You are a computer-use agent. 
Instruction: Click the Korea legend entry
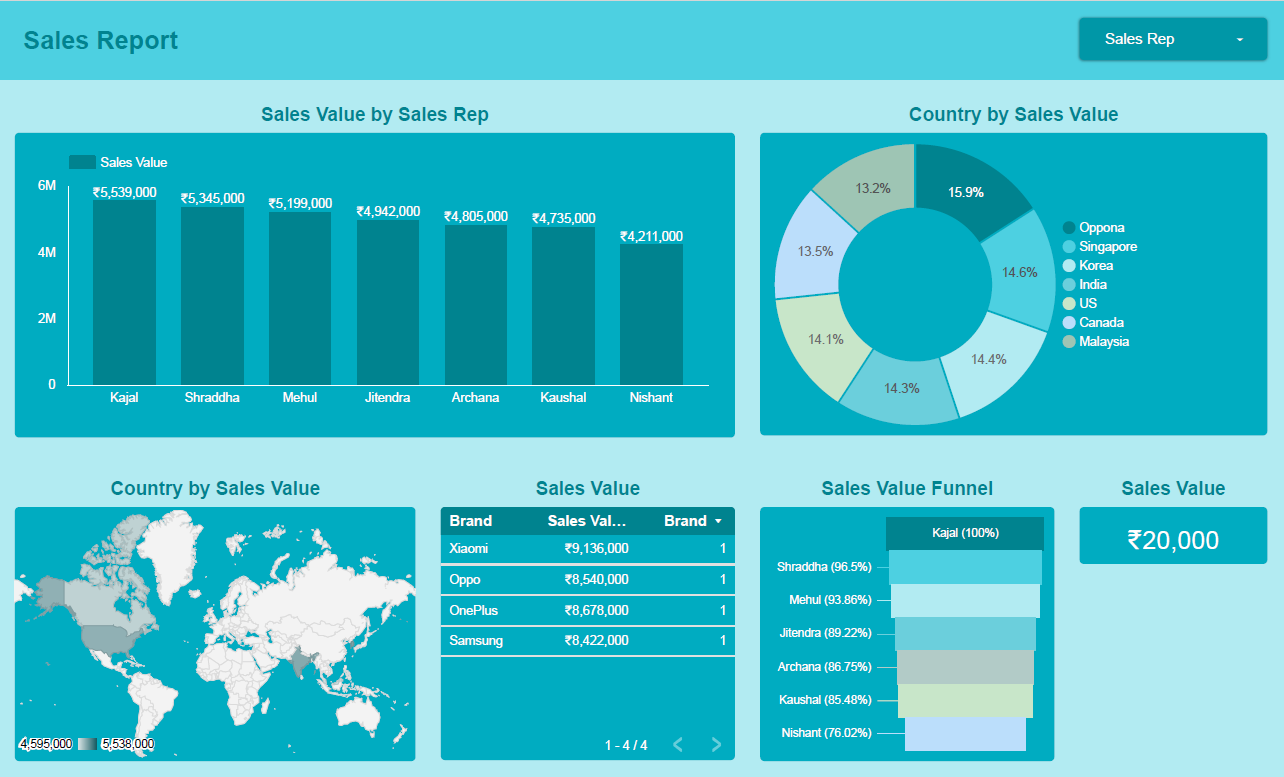click(1088, 265)
